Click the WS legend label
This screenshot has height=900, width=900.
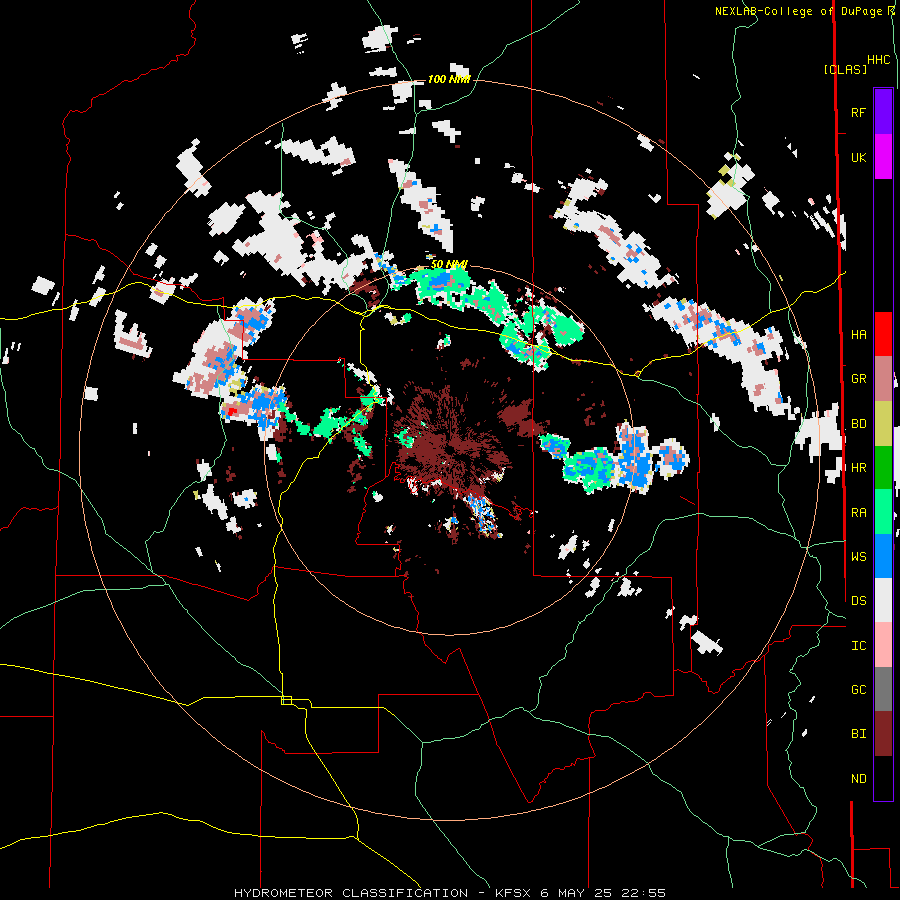coord(858,556)
